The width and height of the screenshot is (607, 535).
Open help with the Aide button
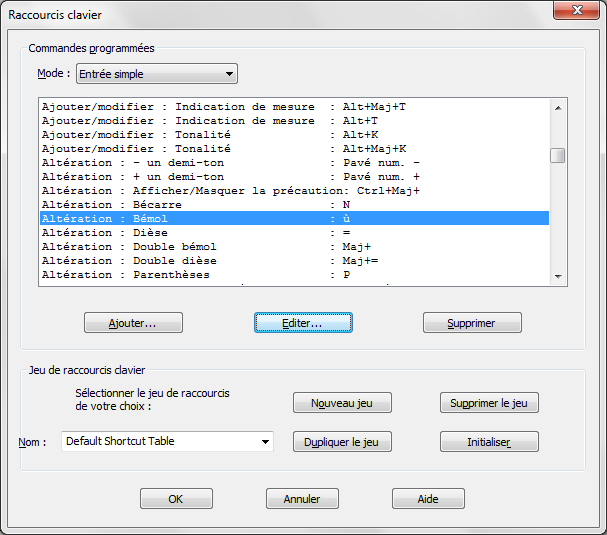(427, 499)
